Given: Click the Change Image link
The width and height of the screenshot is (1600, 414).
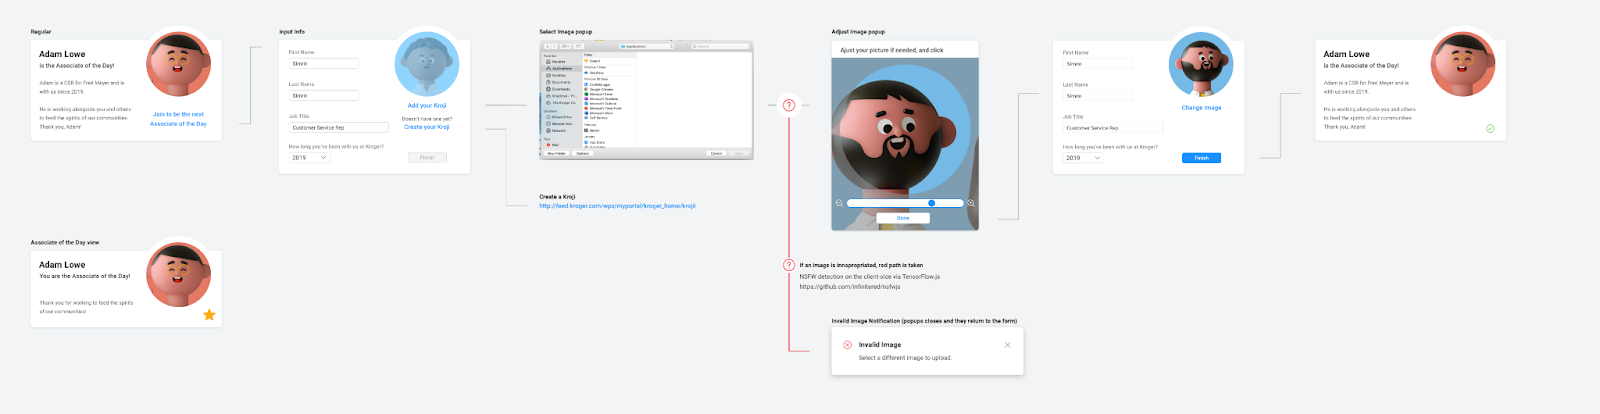Looking at the screenshot, I should pyautogui.click(x=1201, y=107).
